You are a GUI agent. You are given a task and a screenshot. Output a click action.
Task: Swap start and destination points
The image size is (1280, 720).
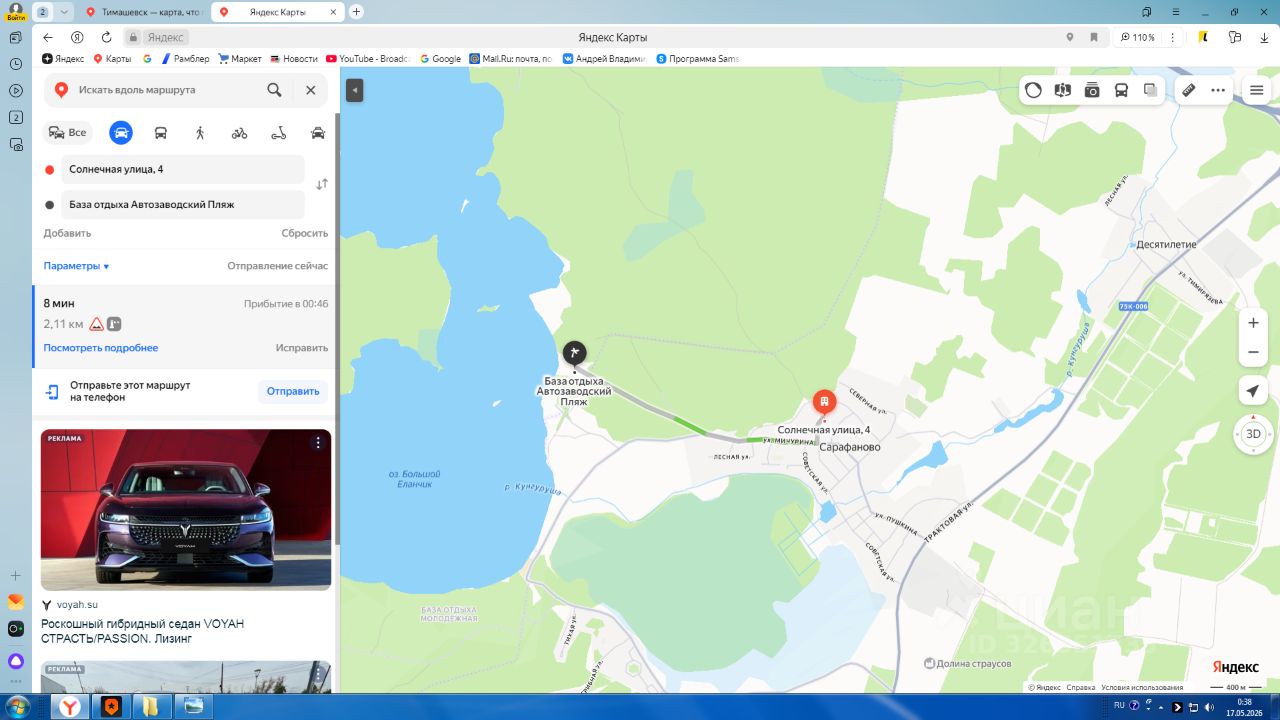pyautogui.click(x=322, y=185)
